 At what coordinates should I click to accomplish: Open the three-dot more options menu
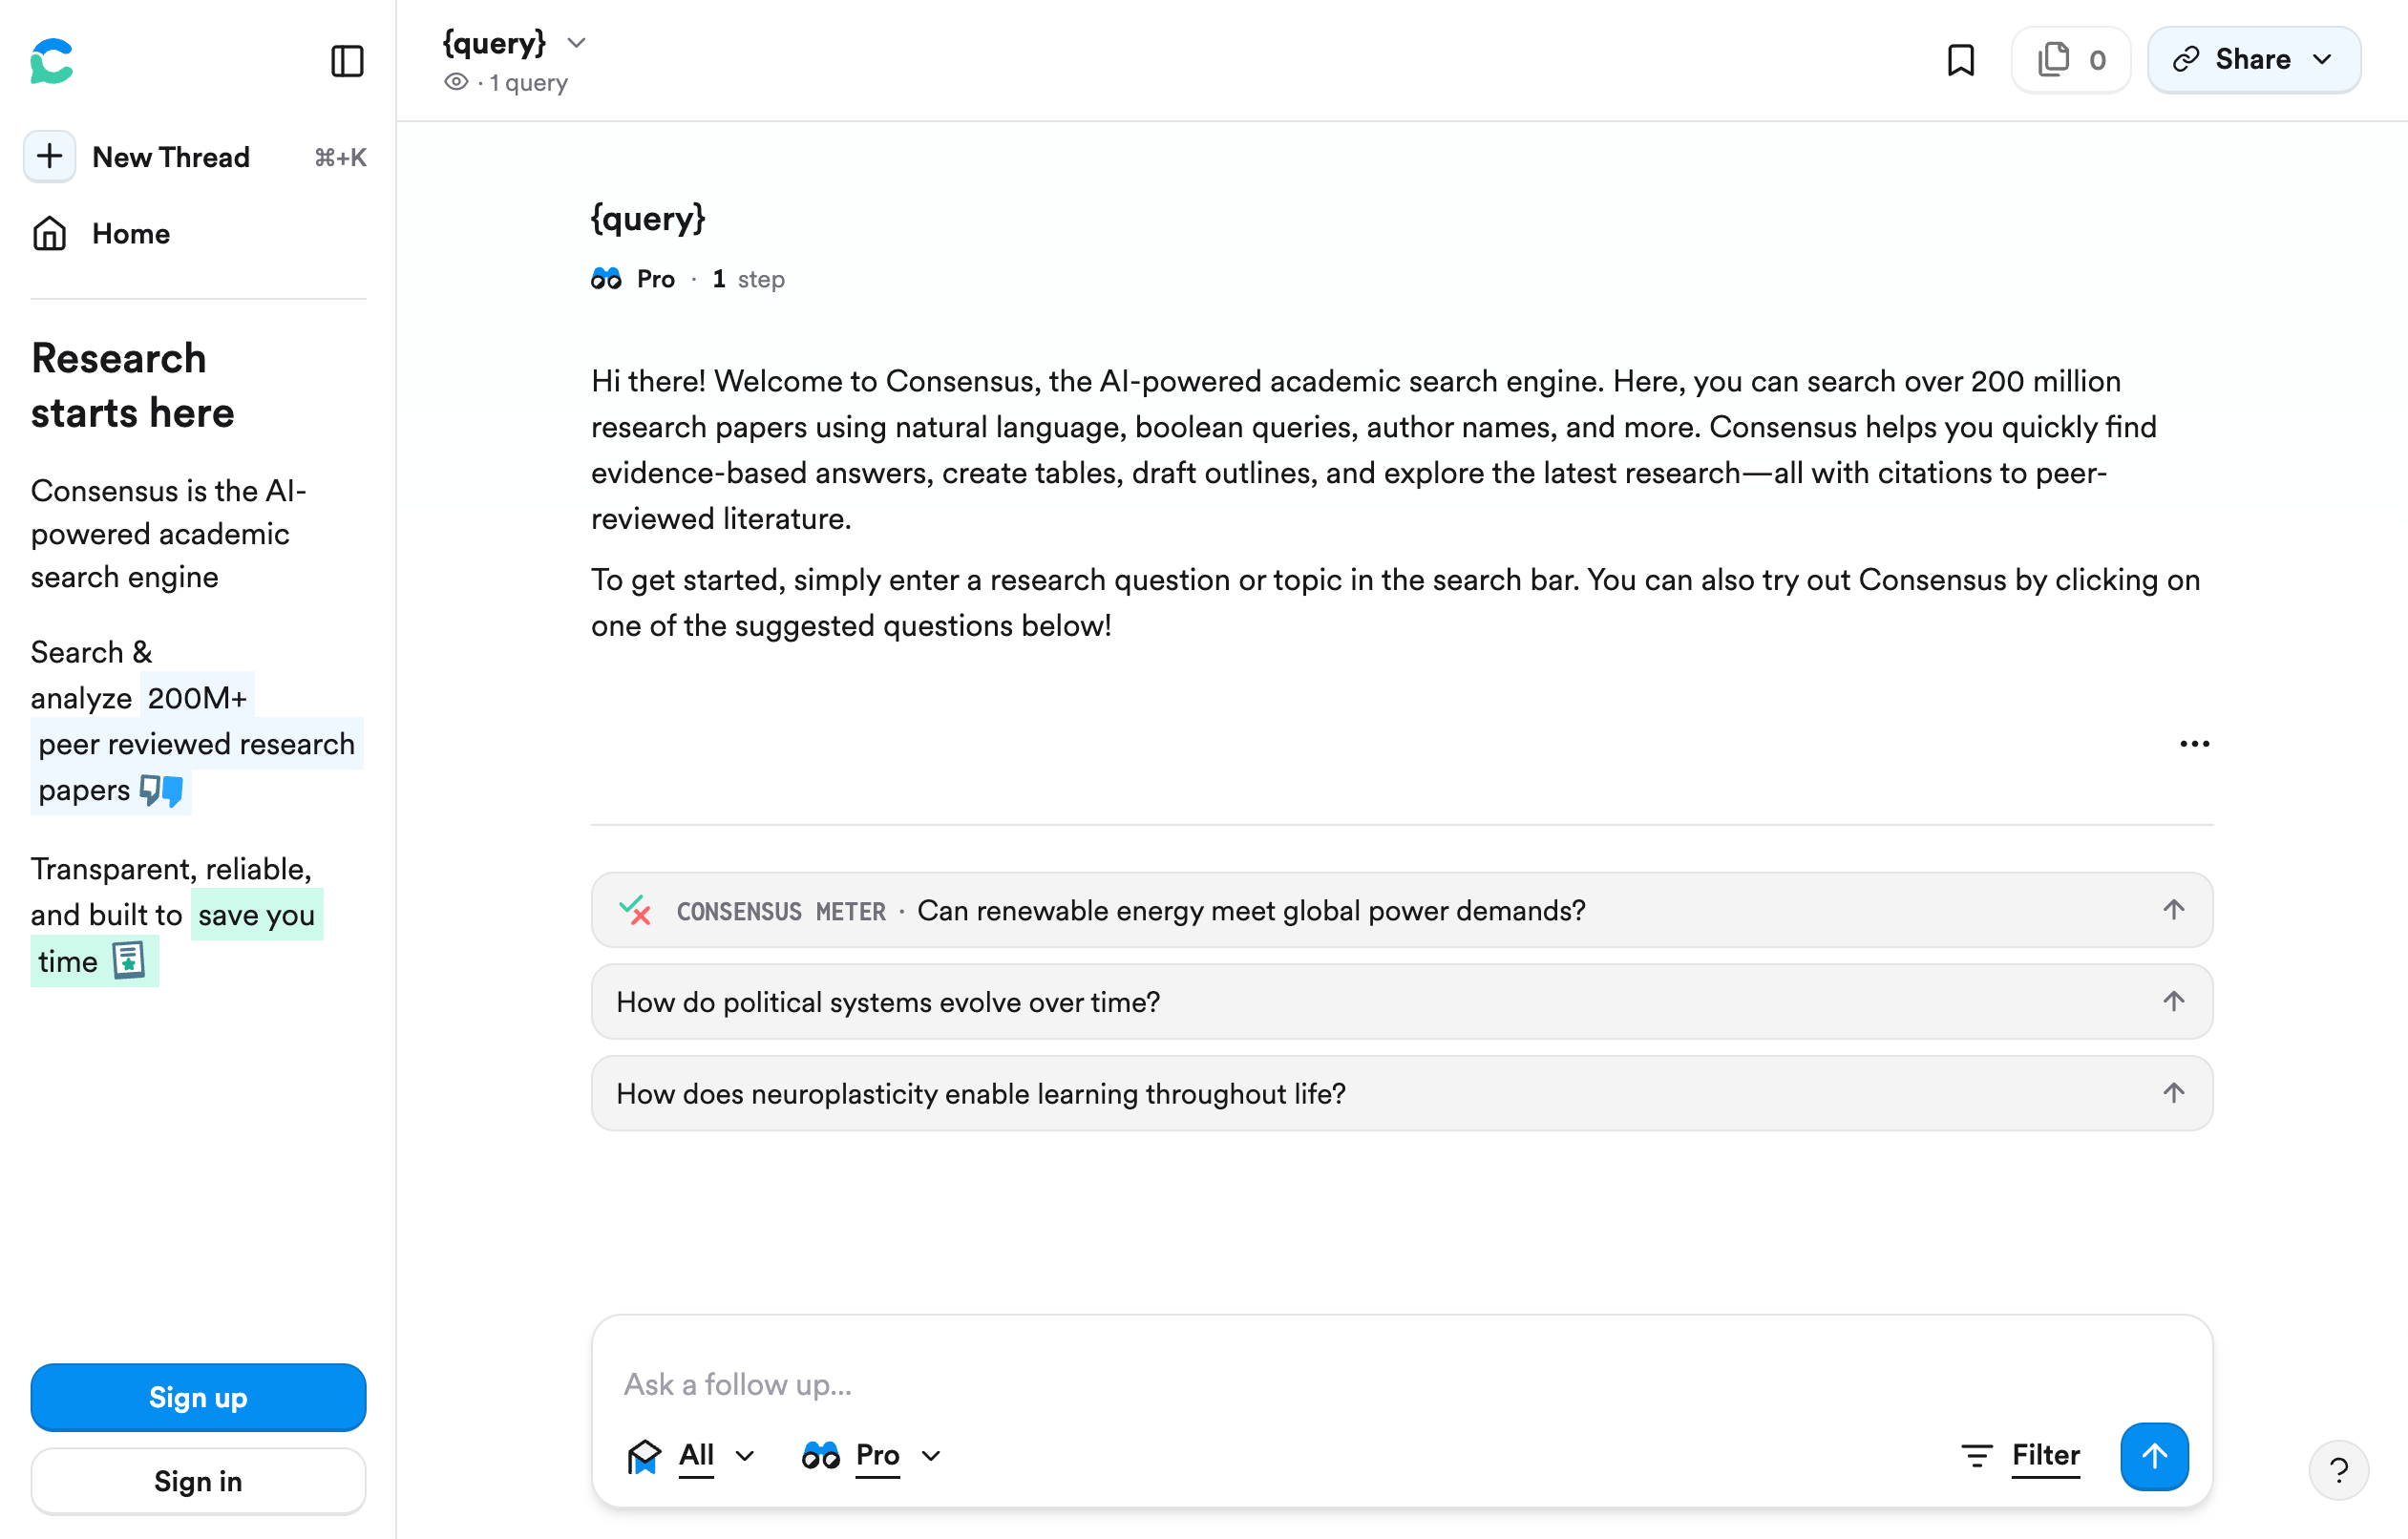click(x=2194, y=744)
